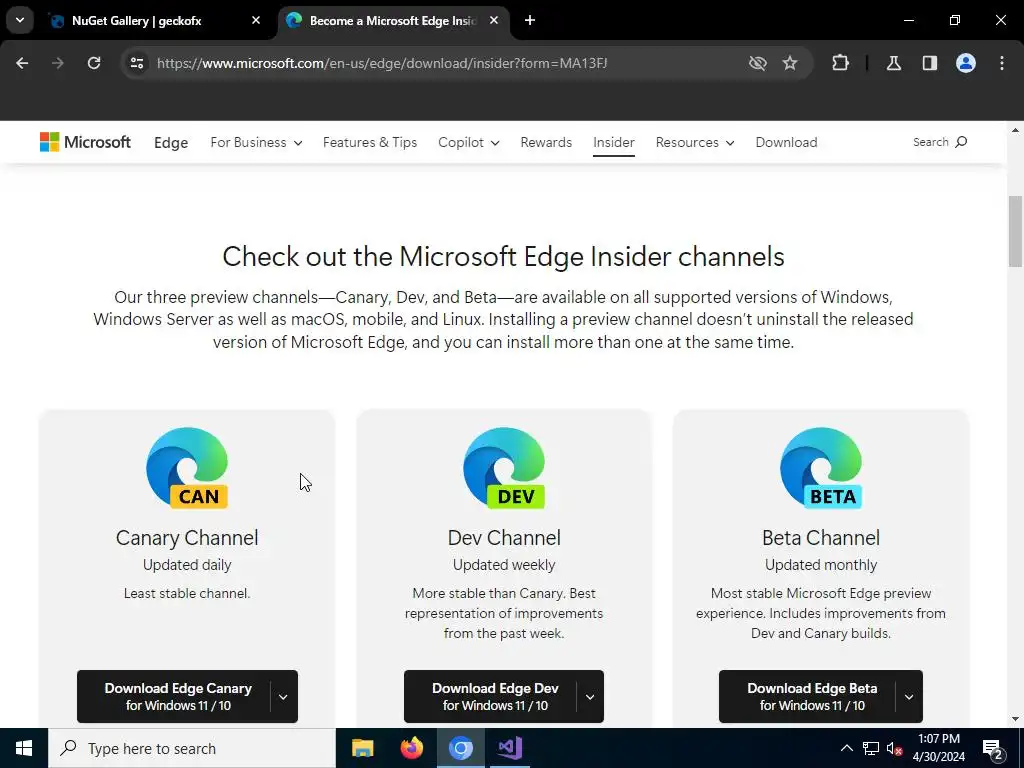Open the Download navigation link
The width and height of the screenshot is (1024, 768).
pos(786,142)
